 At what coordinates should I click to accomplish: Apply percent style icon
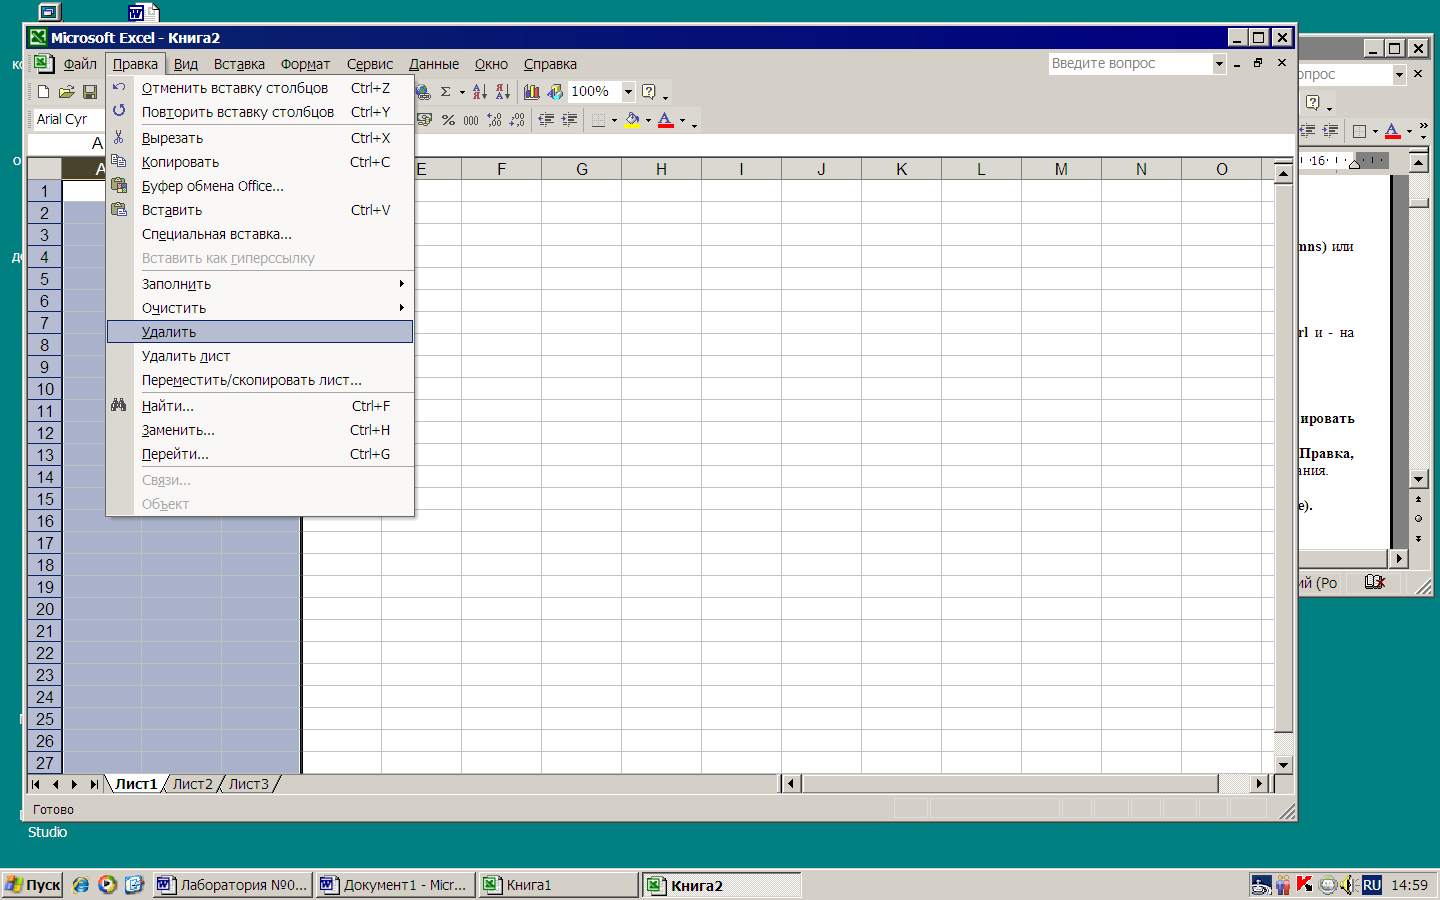point(448,120)
